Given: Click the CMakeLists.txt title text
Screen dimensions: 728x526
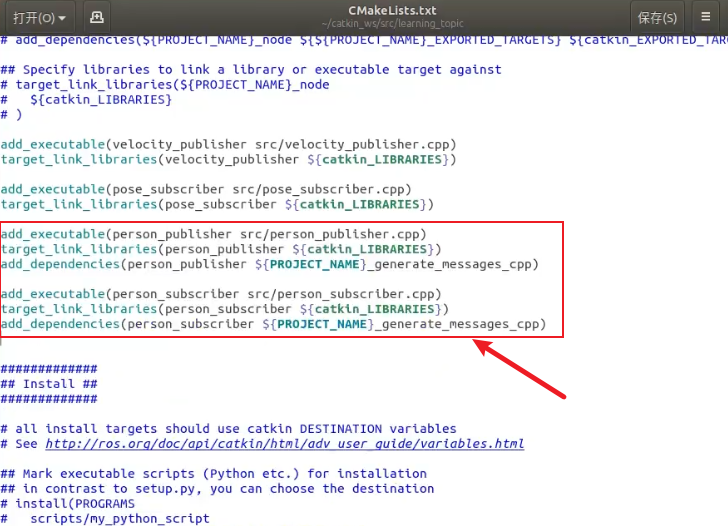Looking at the screenshot, I should click(x=392, y=10).
